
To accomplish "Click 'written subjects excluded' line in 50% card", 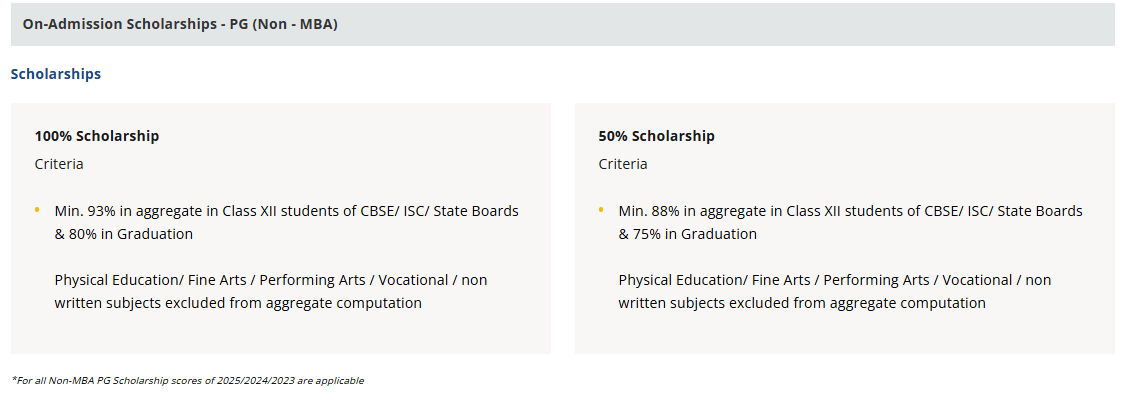I will (x=802, y=303).
